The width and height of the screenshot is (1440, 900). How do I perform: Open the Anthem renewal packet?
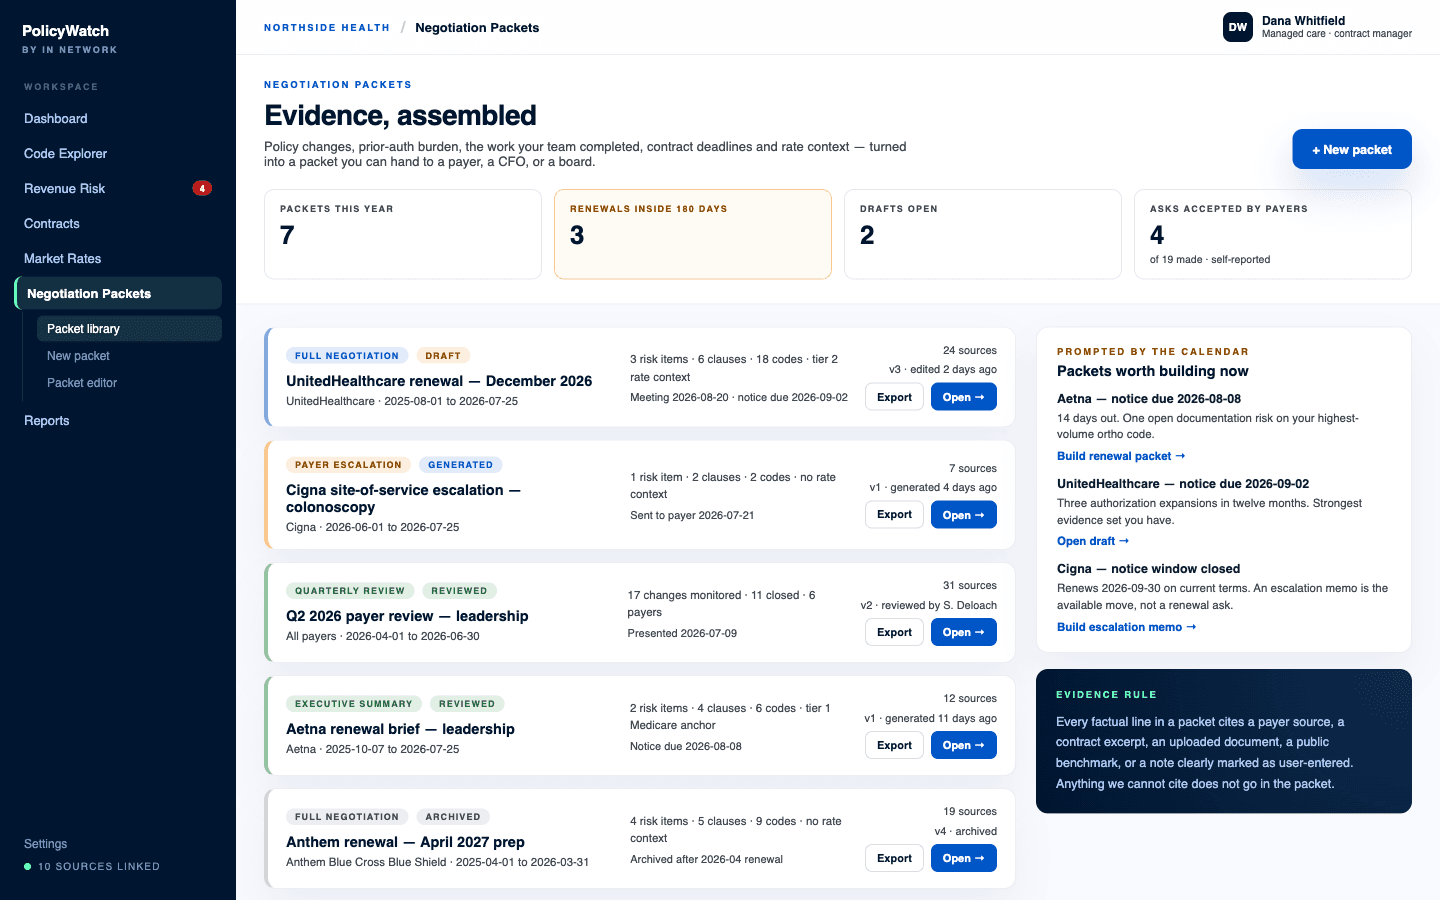pyautogui.click(x=963, y=858)
